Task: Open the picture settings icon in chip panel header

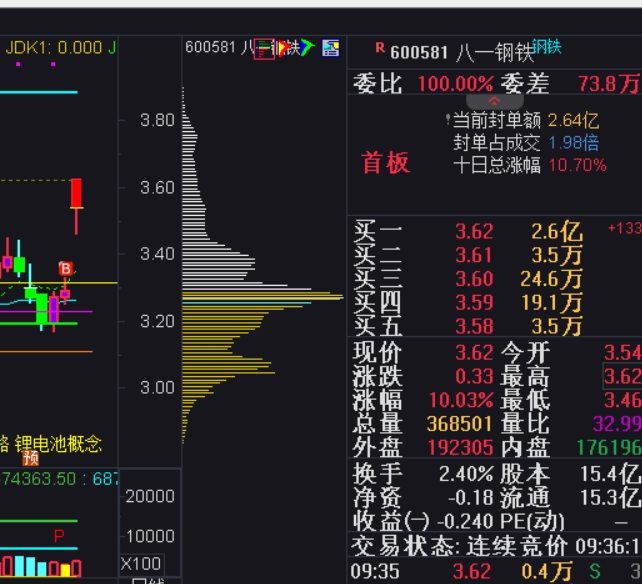Action: (330, 48)
